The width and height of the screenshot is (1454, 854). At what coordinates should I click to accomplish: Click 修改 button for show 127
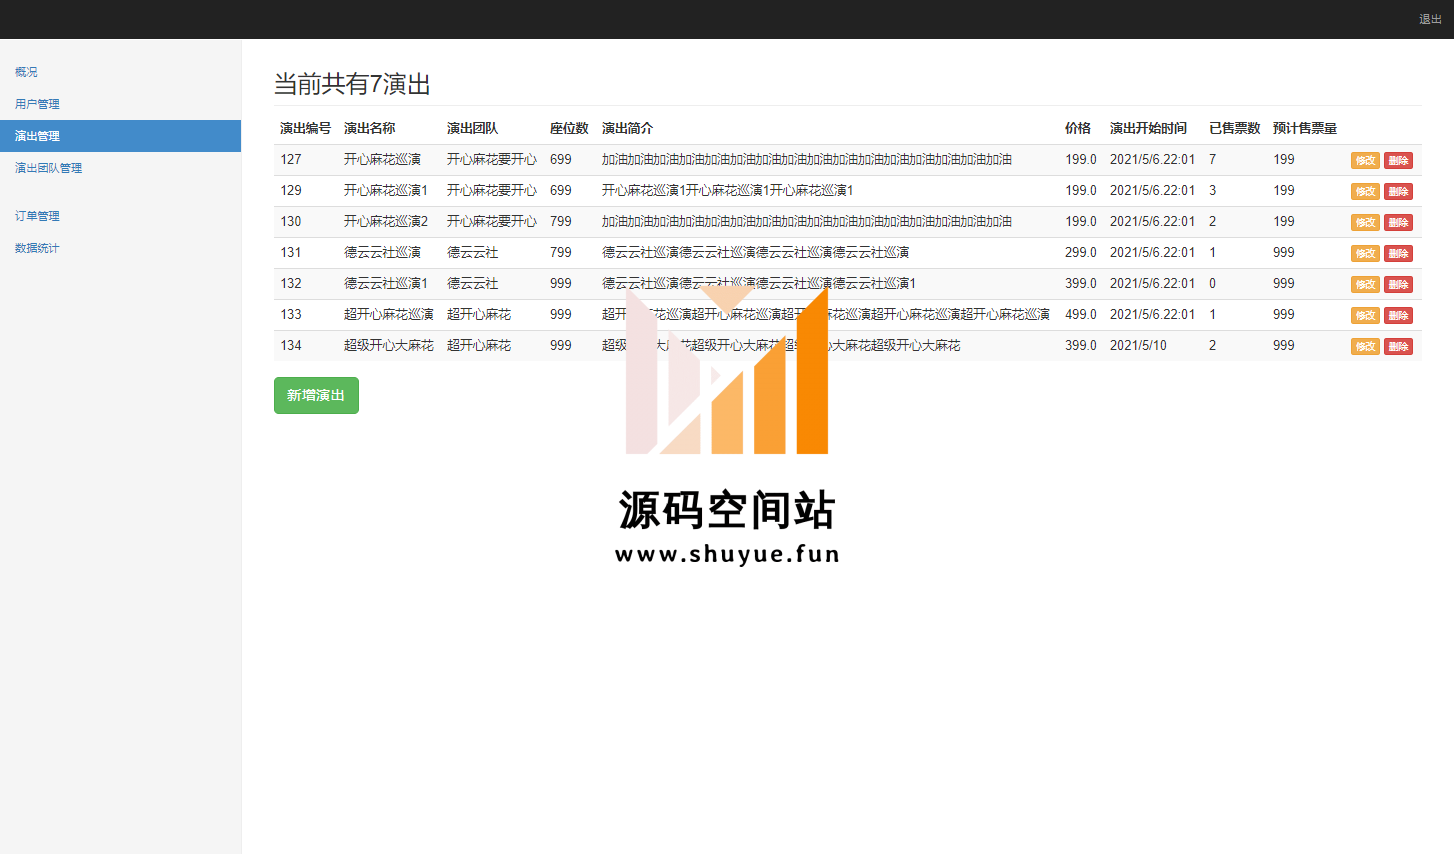[1364, 160]
